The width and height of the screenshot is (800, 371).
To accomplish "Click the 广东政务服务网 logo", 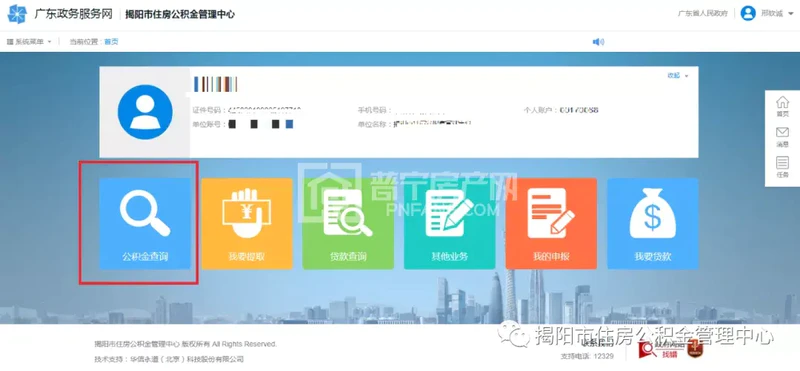I will (60, 14).
